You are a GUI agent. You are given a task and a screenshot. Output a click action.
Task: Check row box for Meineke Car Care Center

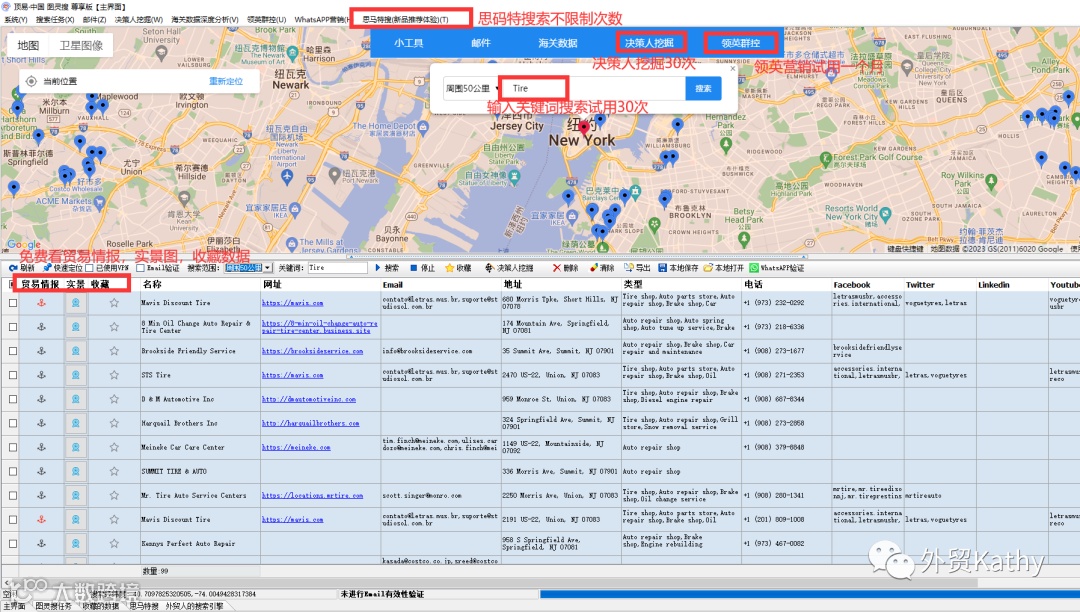(12, 447)
